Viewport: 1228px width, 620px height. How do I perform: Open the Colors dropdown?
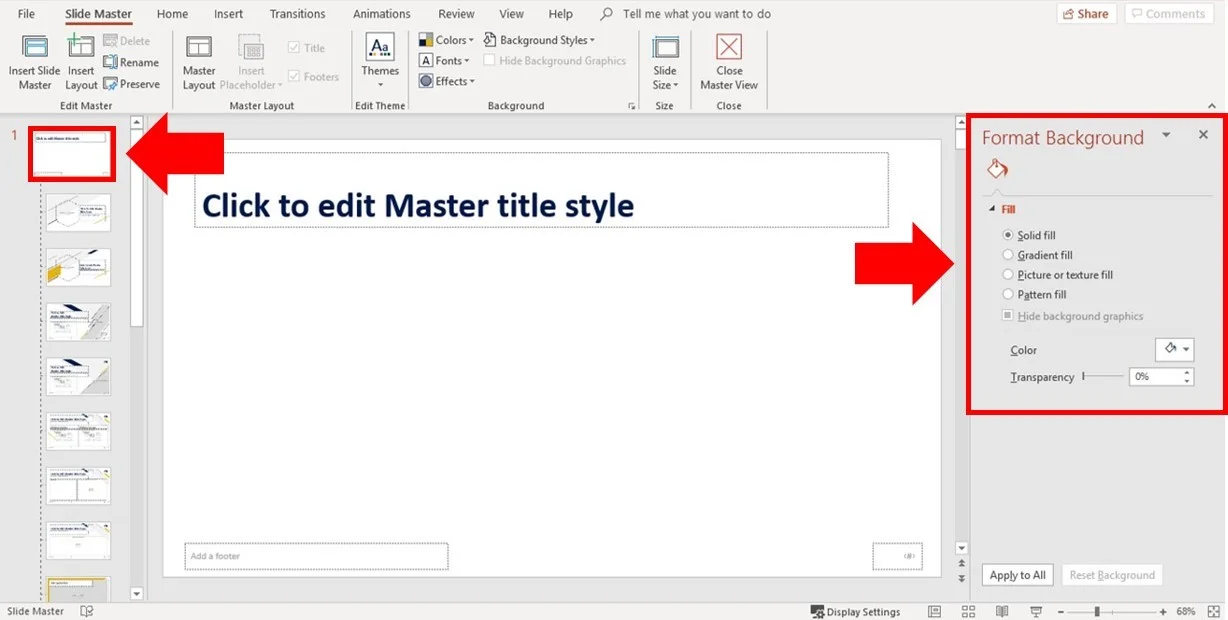click(x=446, y=40)
